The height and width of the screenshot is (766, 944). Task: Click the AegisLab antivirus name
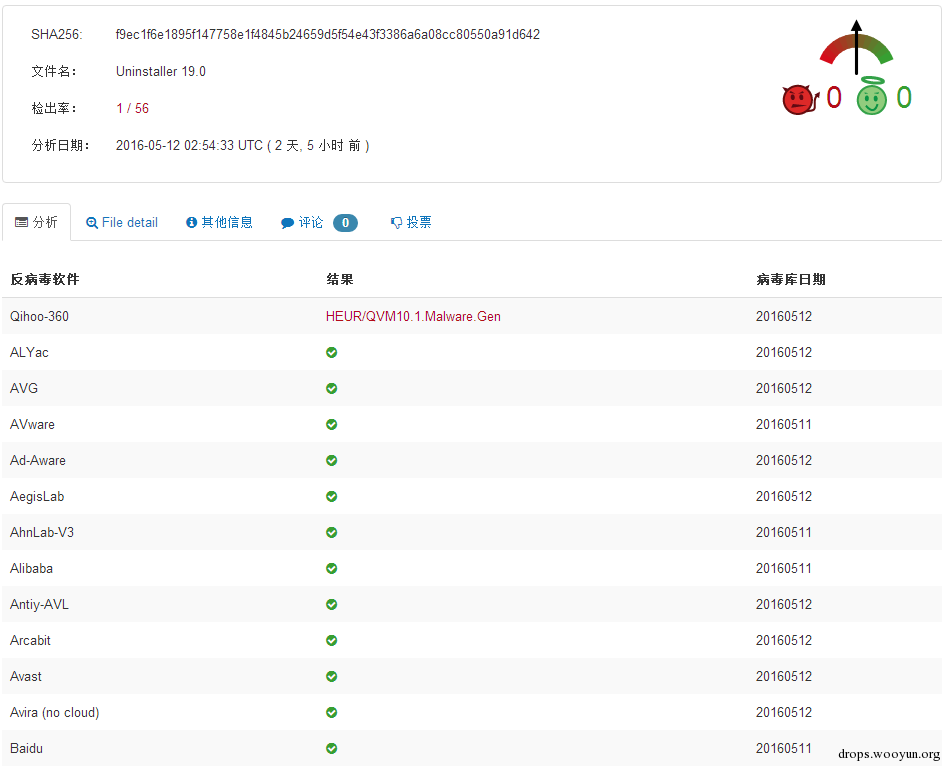tap(37, 496)
